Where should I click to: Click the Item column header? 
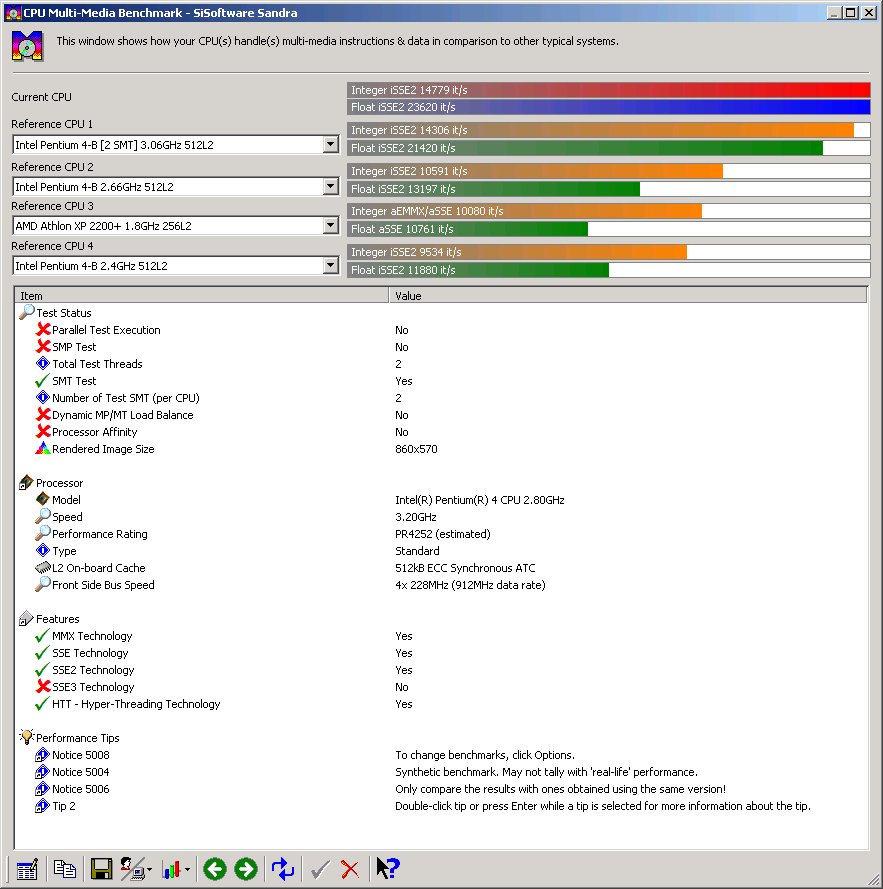tap(201, 295)
